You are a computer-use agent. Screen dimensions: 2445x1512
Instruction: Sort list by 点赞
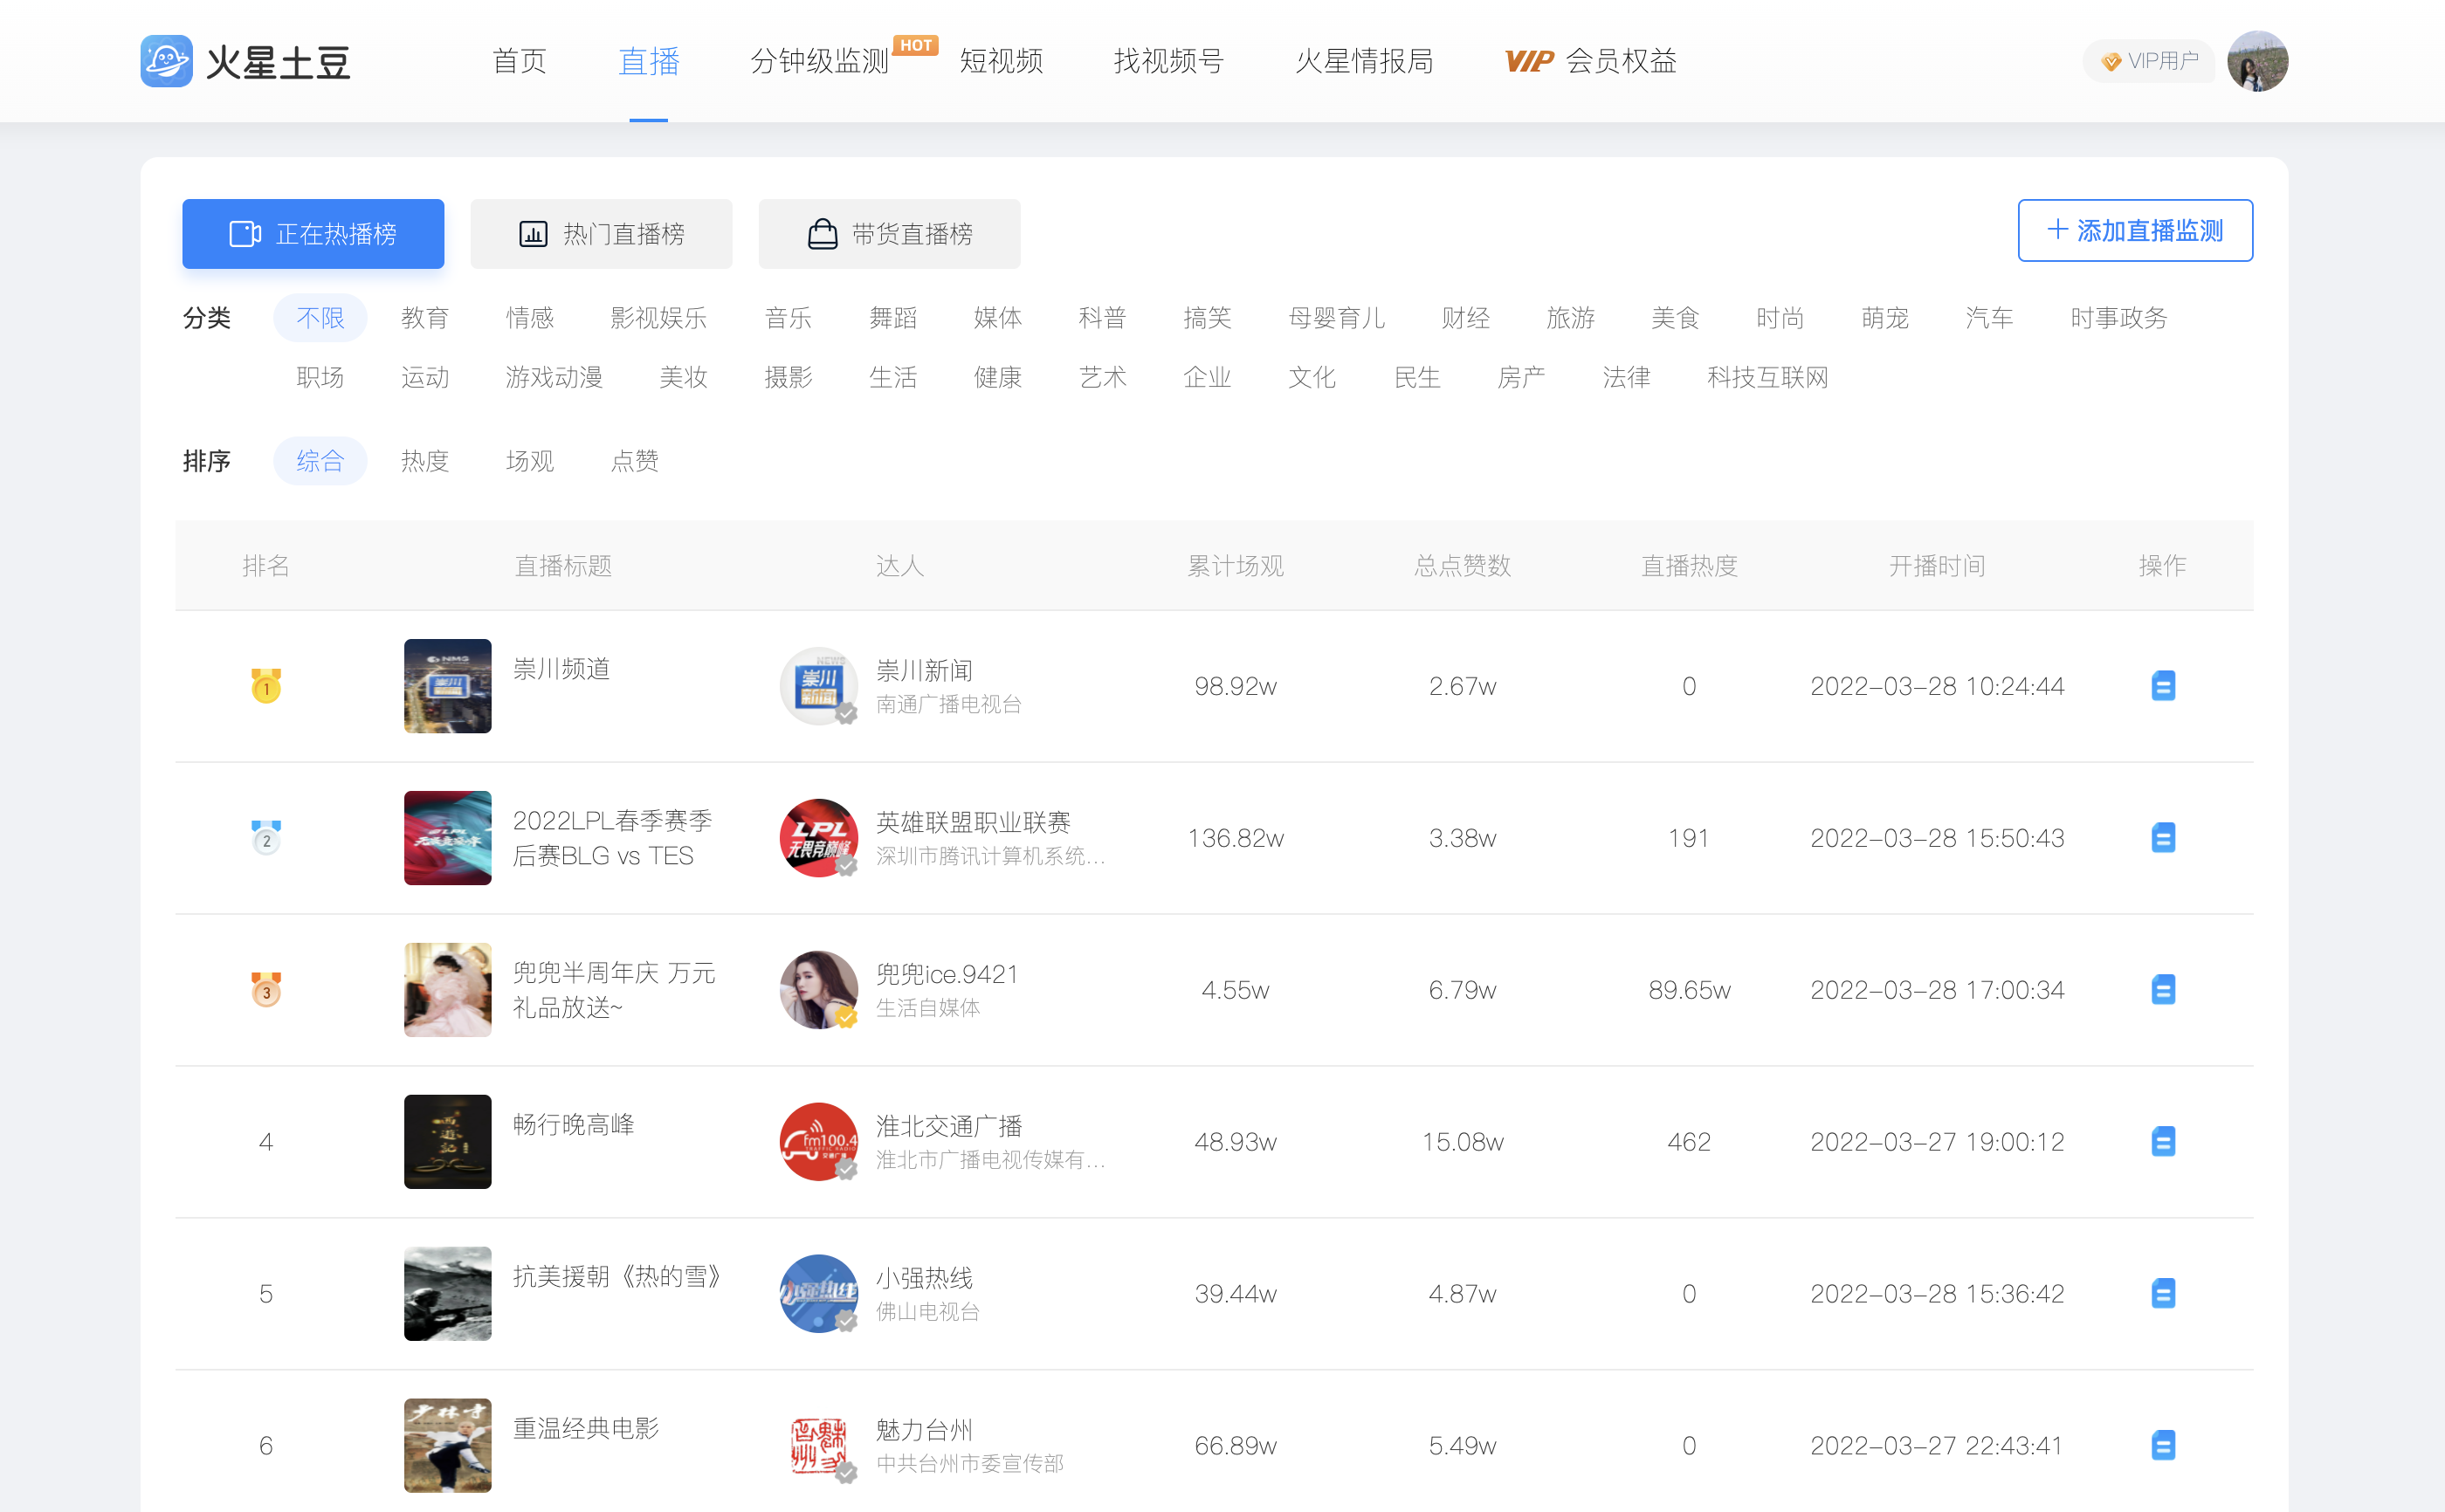634,461
